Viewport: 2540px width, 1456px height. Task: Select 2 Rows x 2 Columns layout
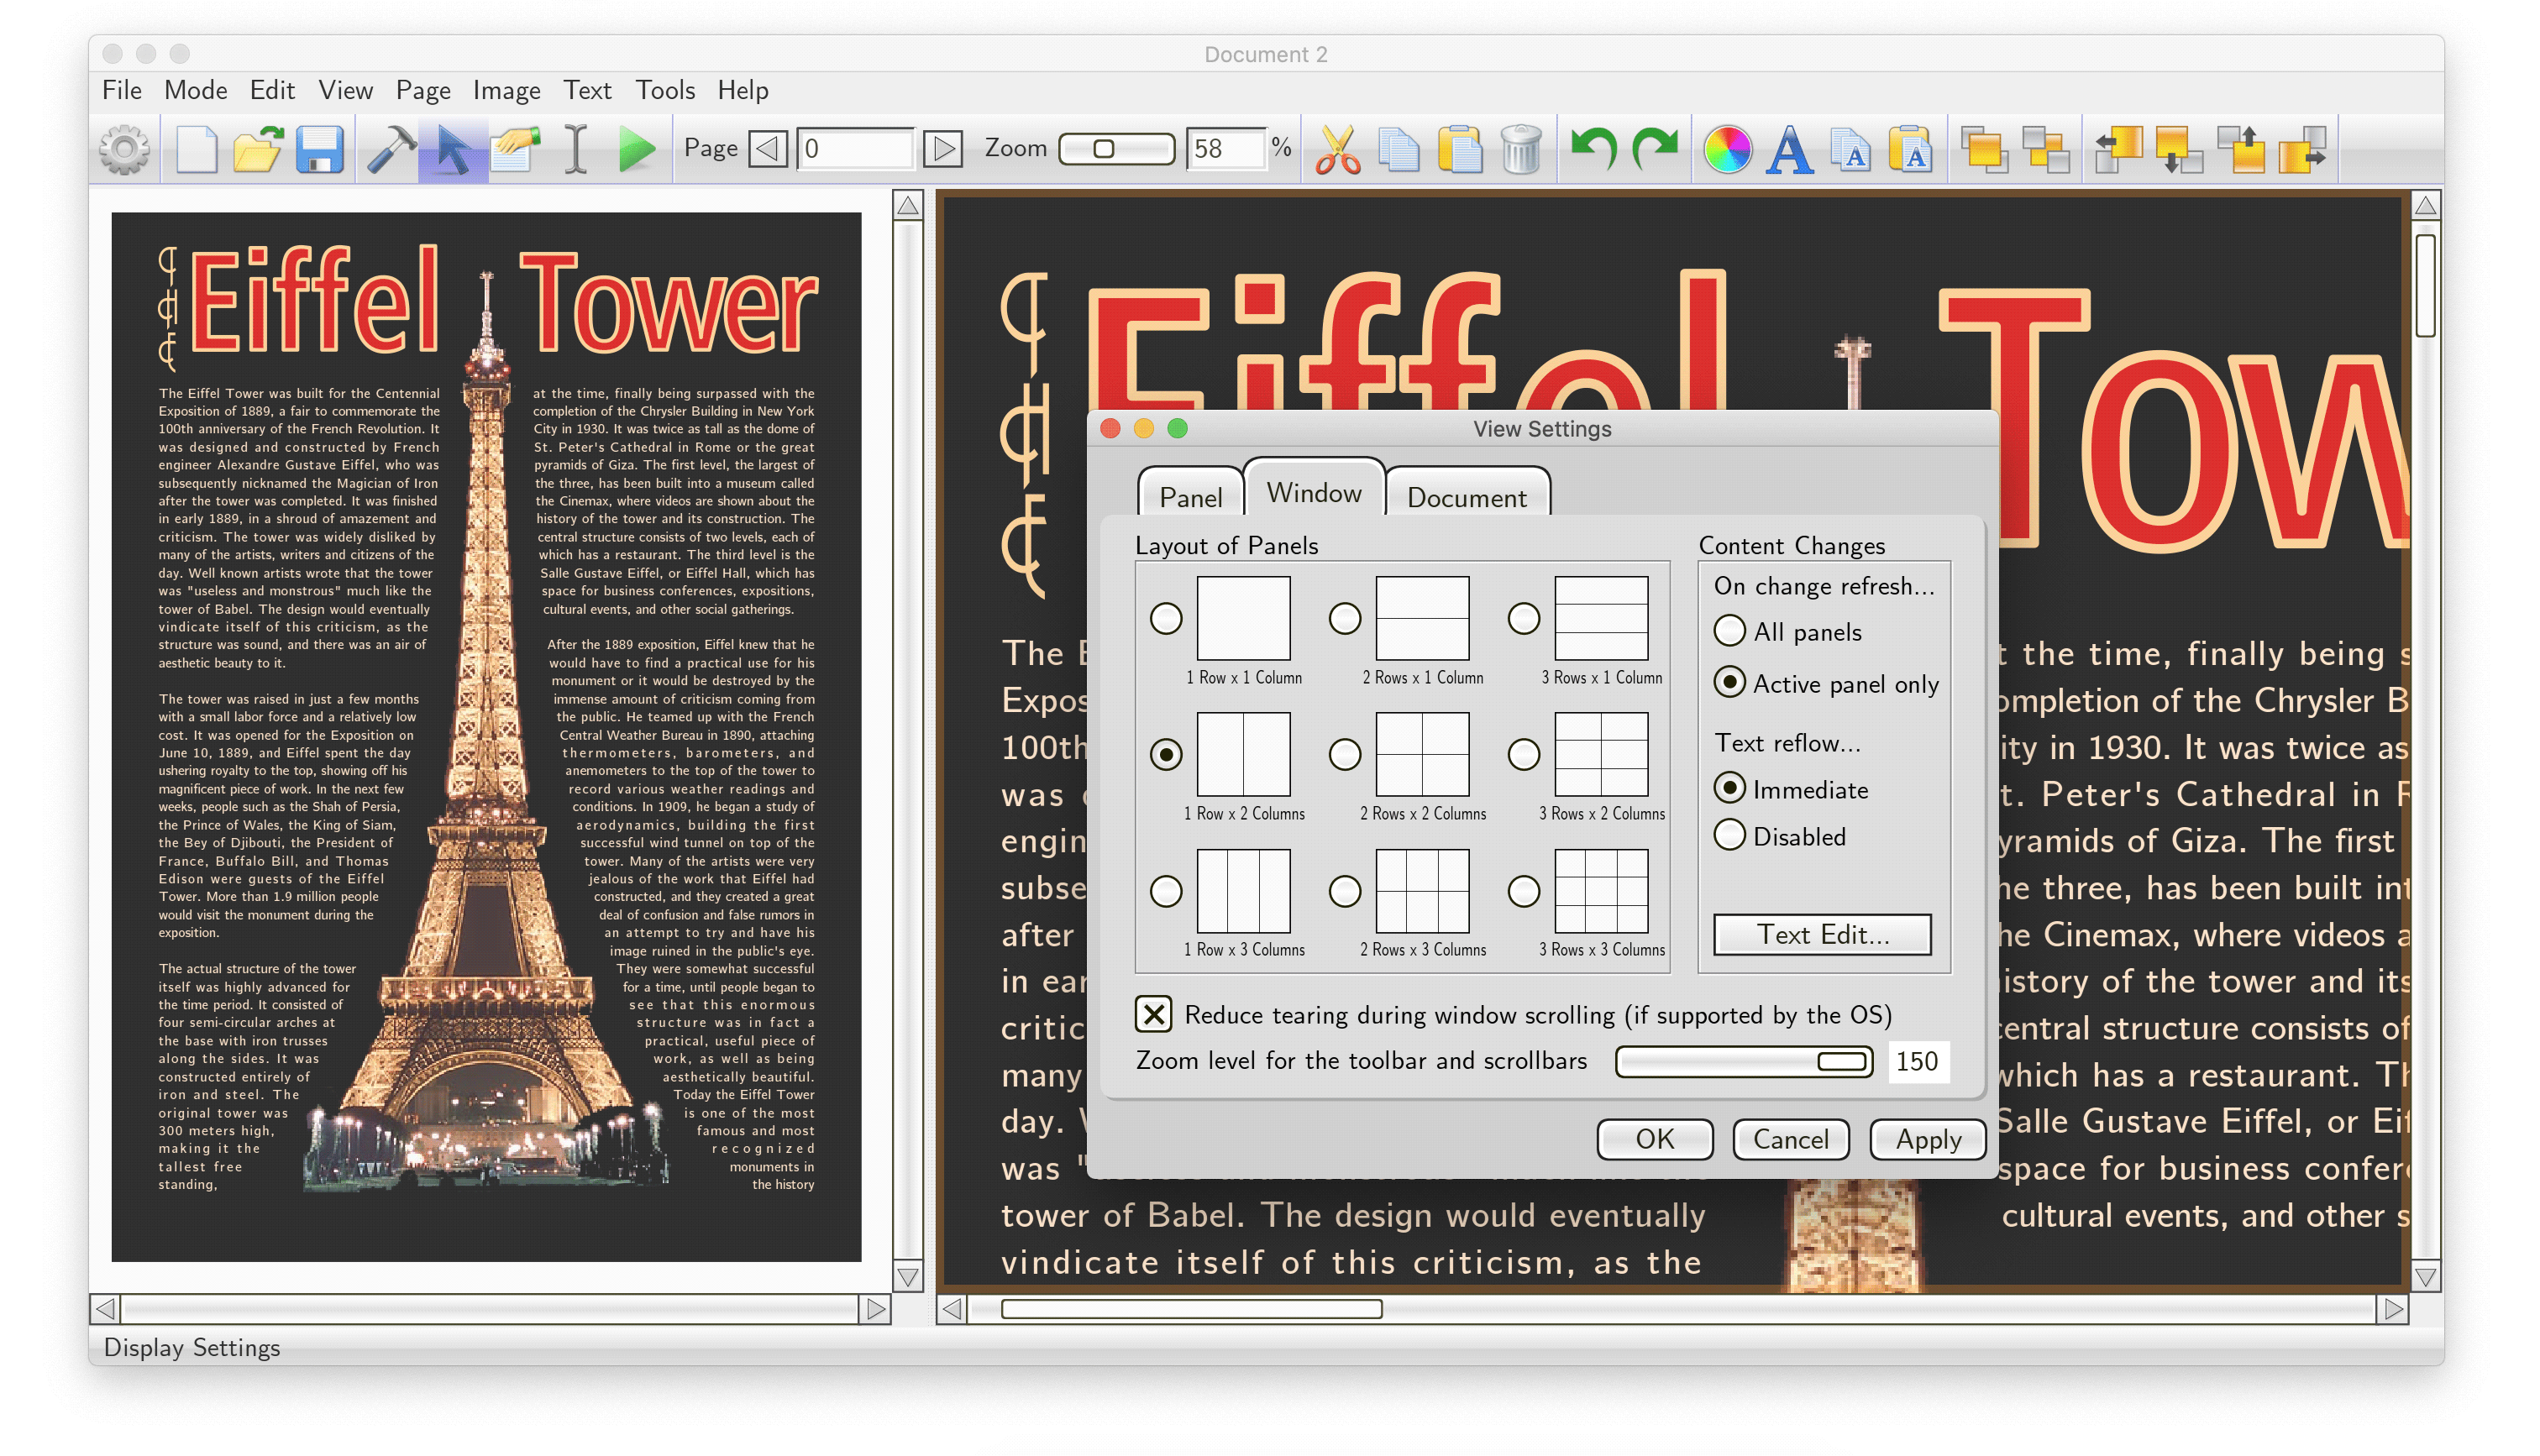pos(1345,755)
